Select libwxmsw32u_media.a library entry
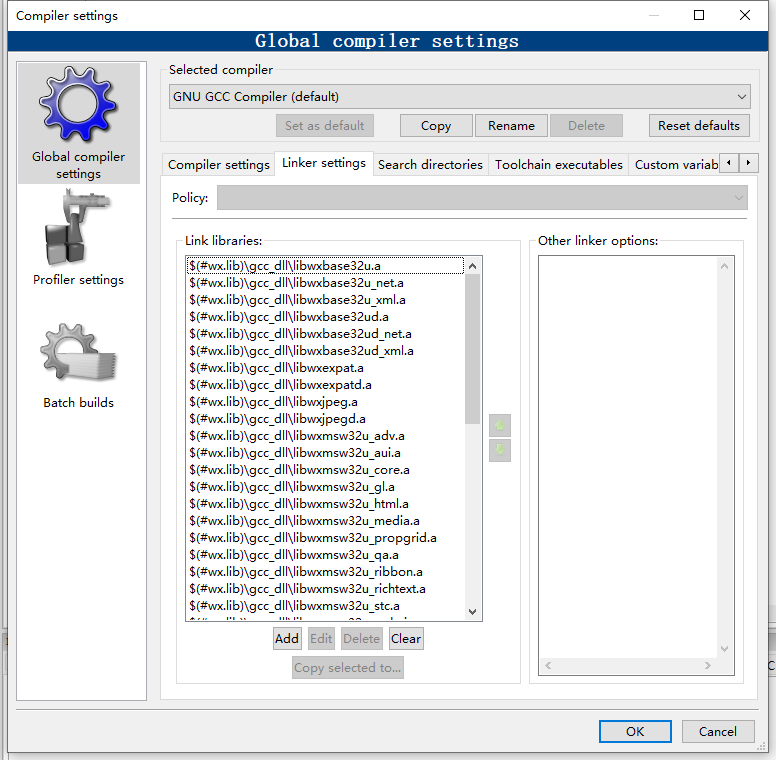The width and height of the screenshot is (776, 760). click(x=325, y=521)
